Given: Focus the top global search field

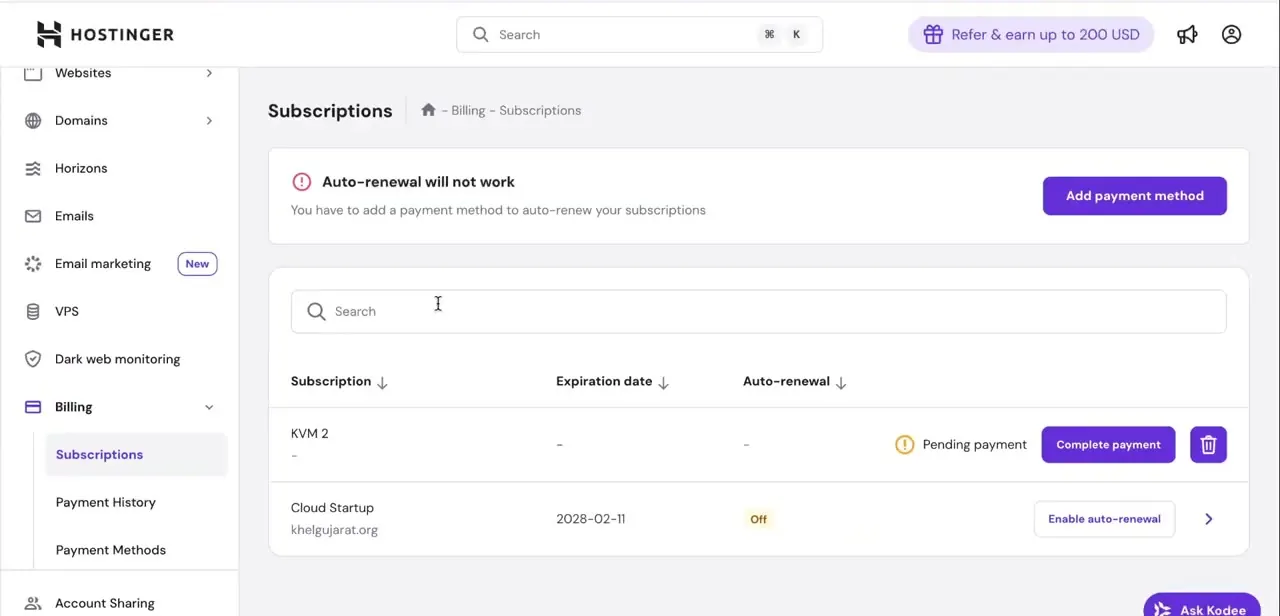Looking at the screenshot, I should [x=639, y=35].
